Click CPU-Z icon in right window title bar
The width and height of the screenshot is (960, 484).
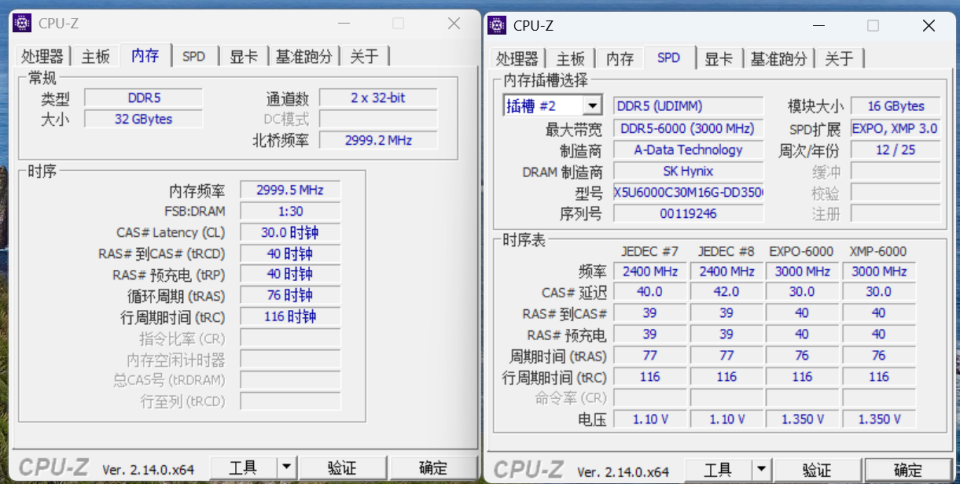click(x=497, y=25)
